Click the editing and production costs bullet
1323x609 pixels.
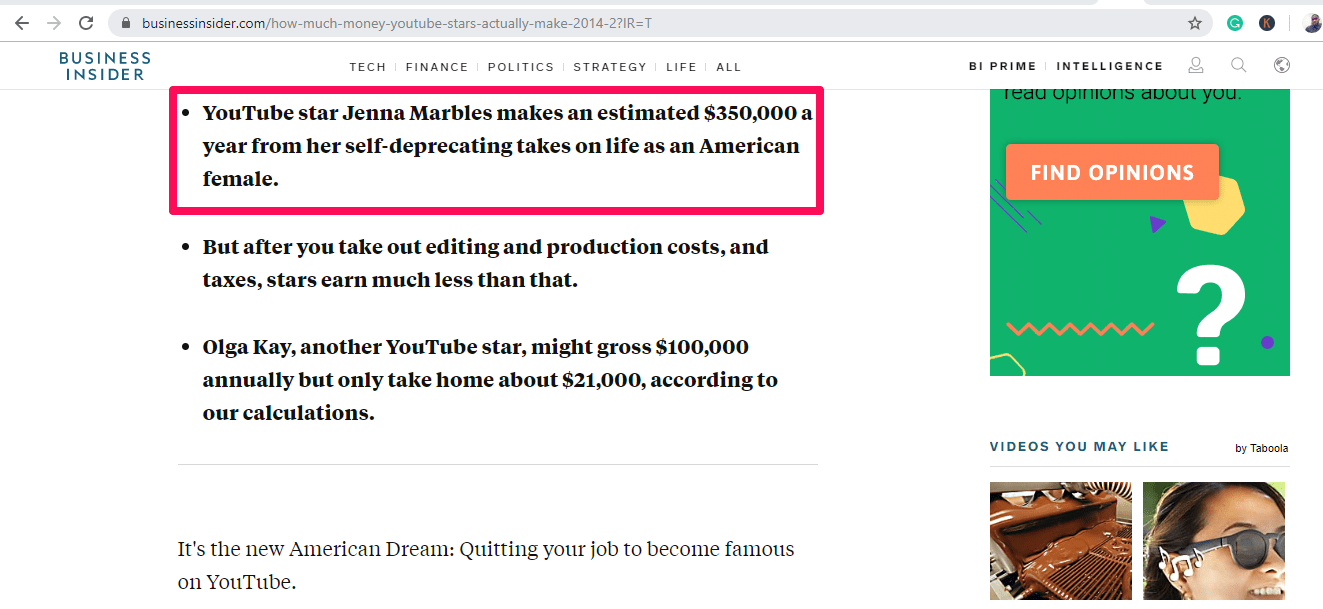[x=486, y=263]
